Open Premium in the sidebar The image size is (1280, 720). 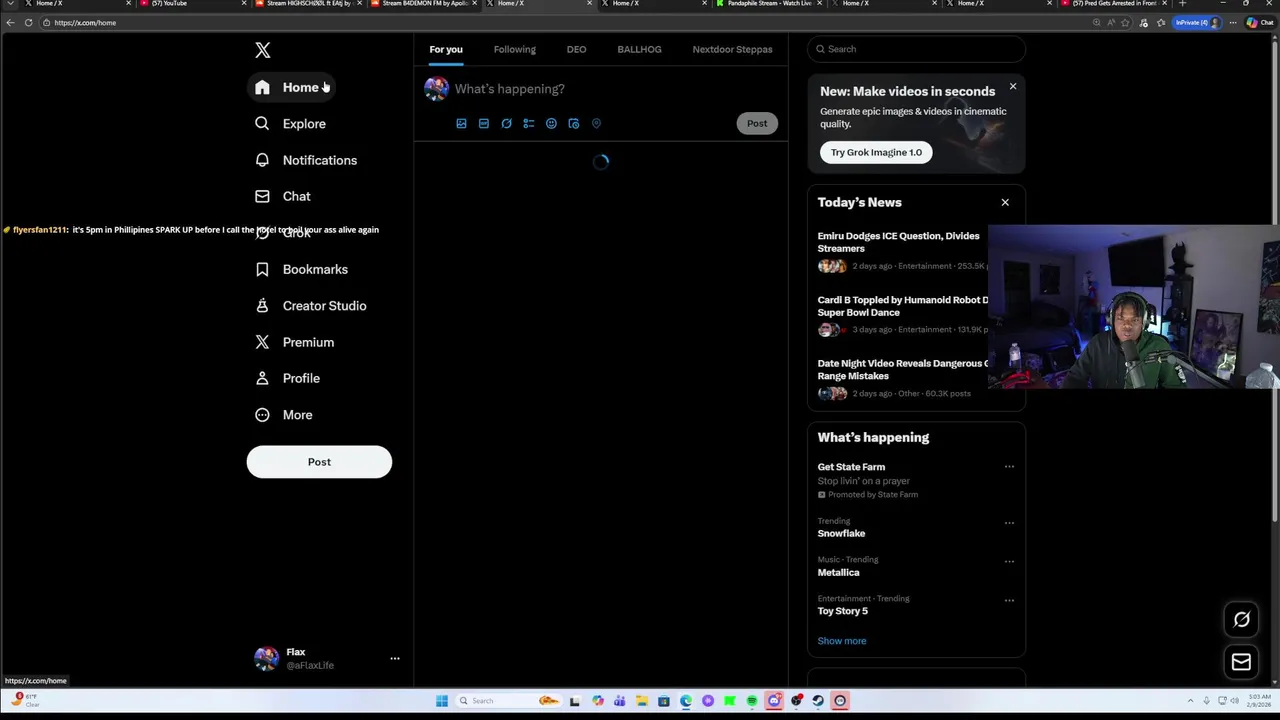294,342
